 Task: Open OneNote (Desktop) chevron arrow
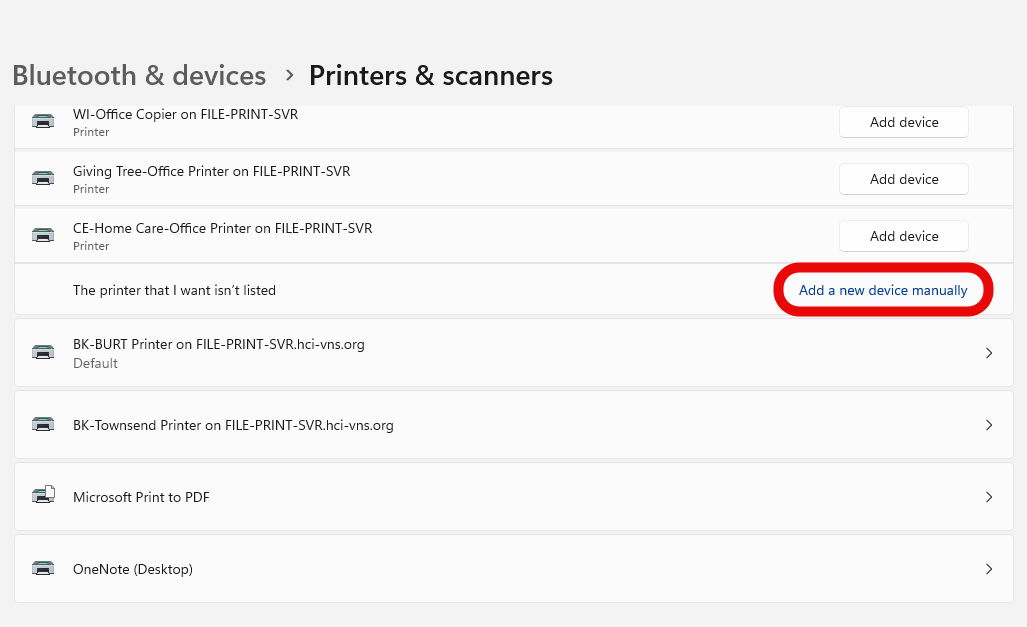pyautogui.click(x=989, y=569)
